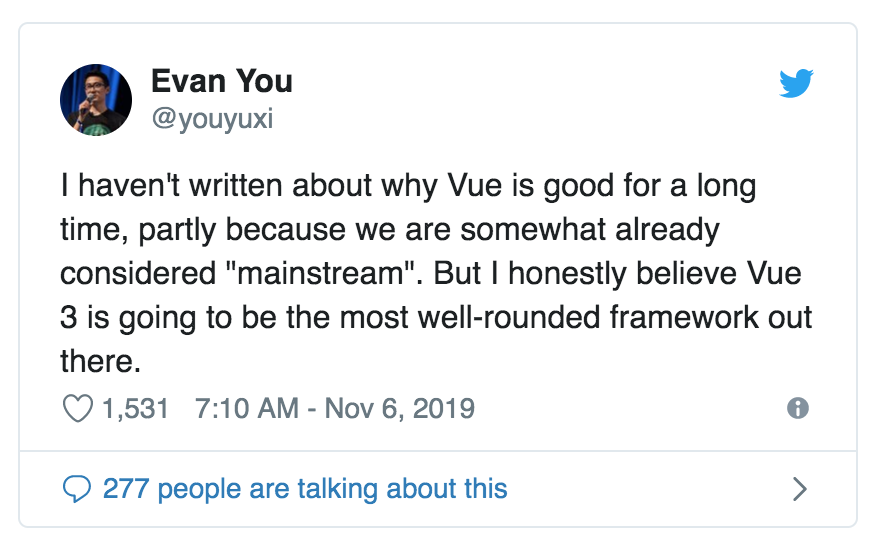The image size is (880, 558).
Task: Click the Twitter bird logo
Action: [x=796, y=84]
